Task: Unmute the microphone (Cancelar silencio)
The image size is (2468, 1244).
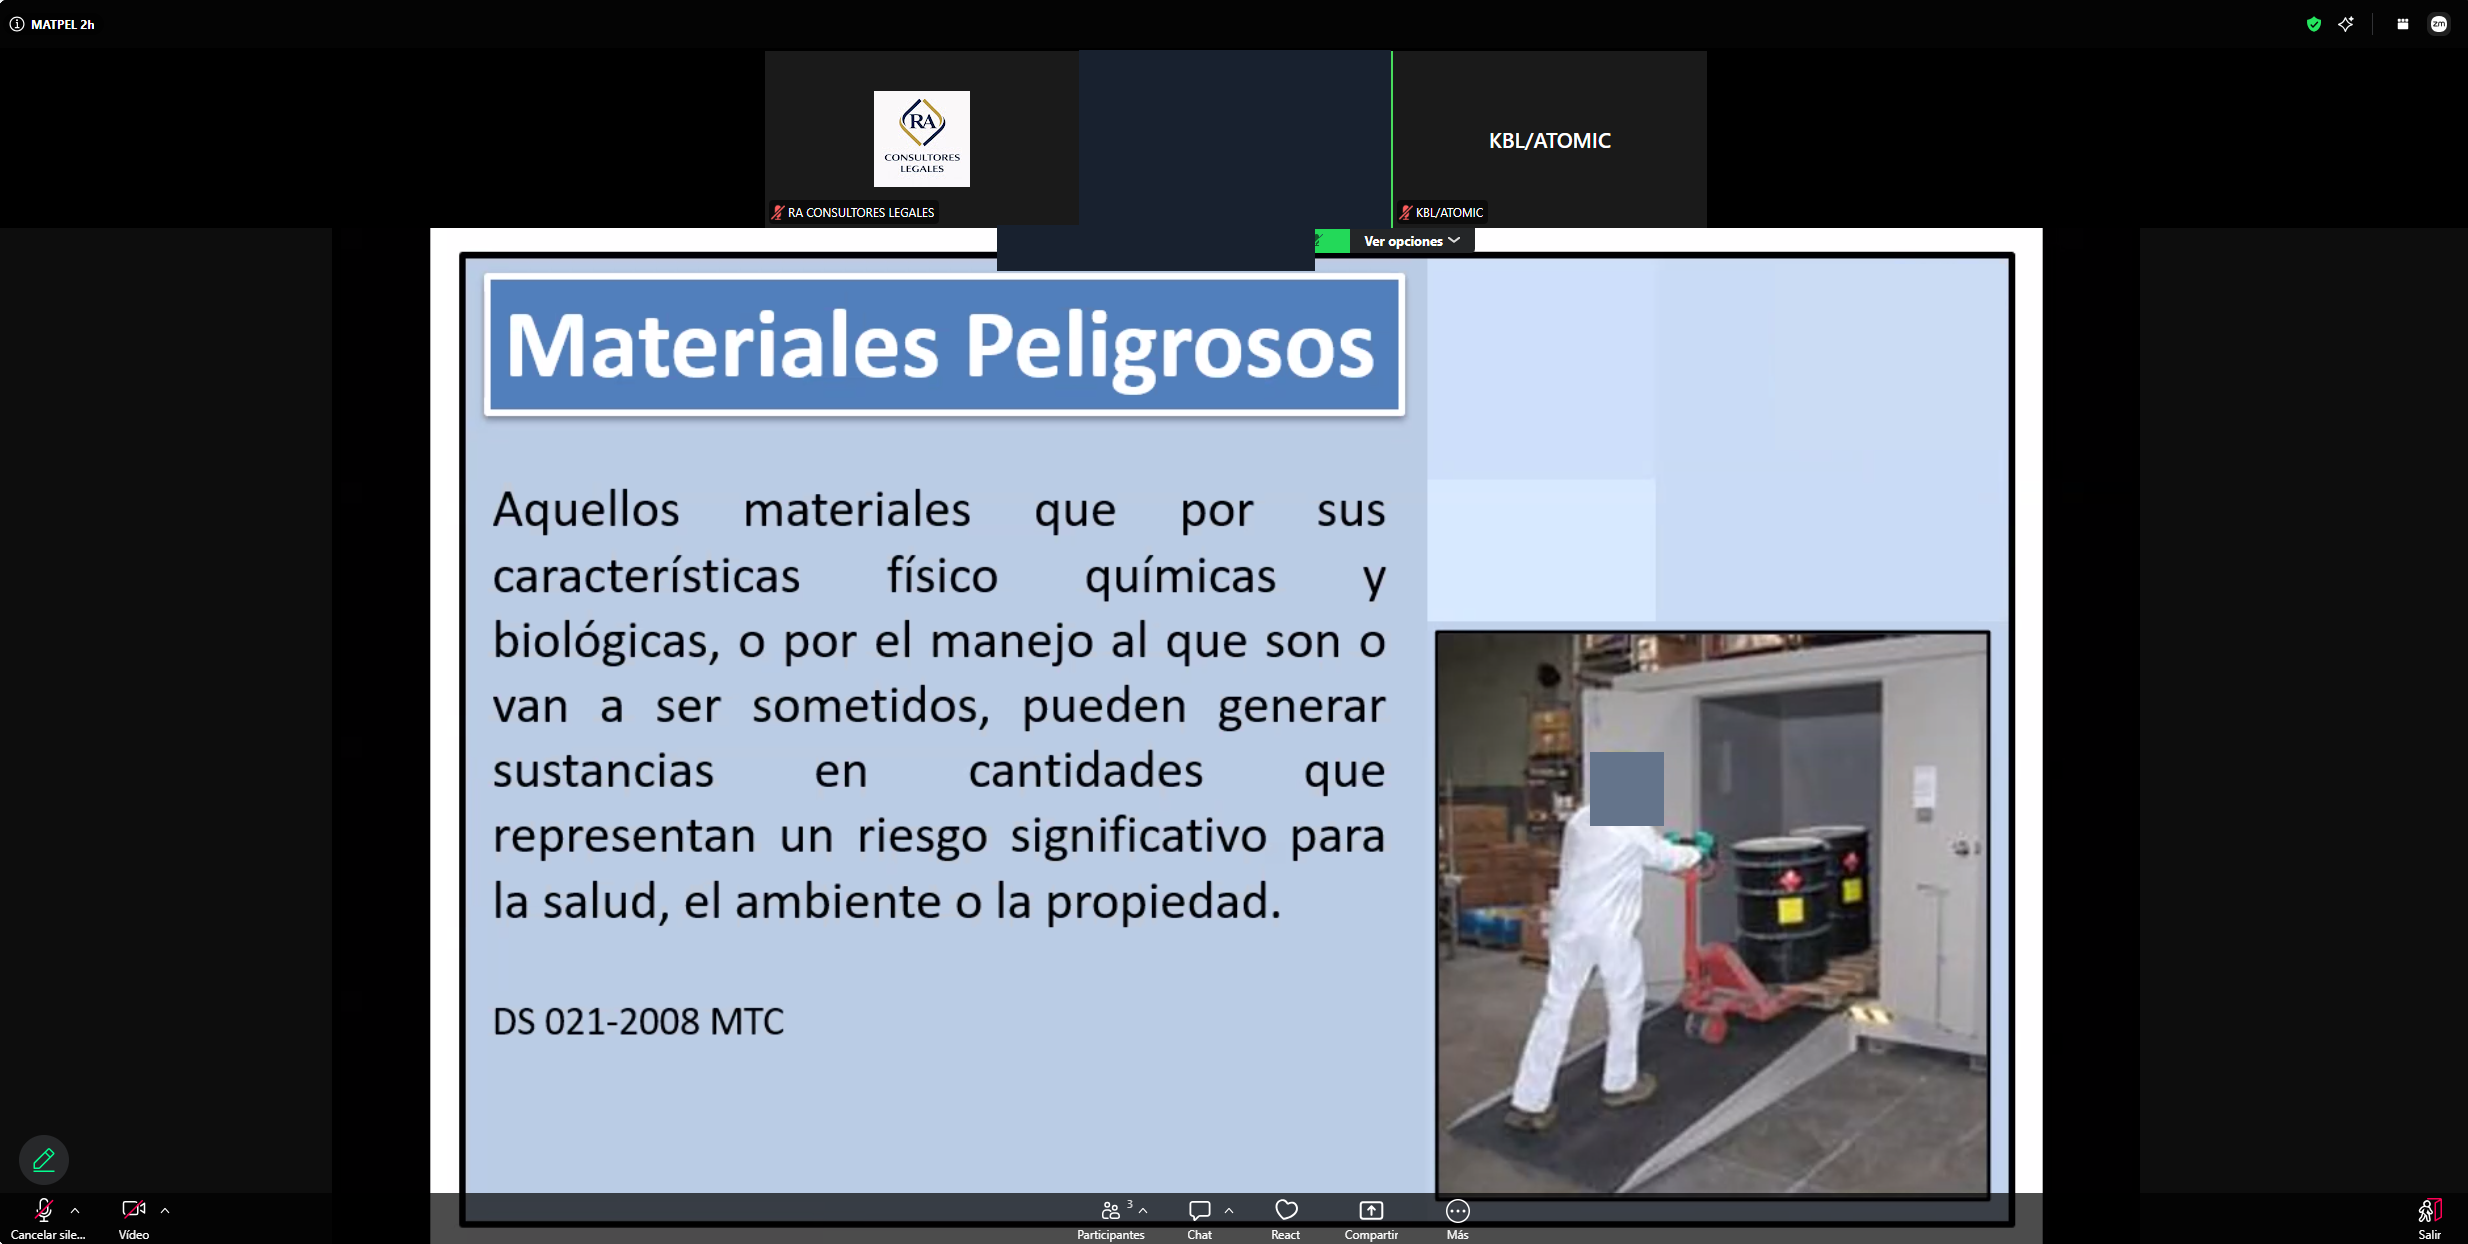Action: click(x=45, y=1219)
